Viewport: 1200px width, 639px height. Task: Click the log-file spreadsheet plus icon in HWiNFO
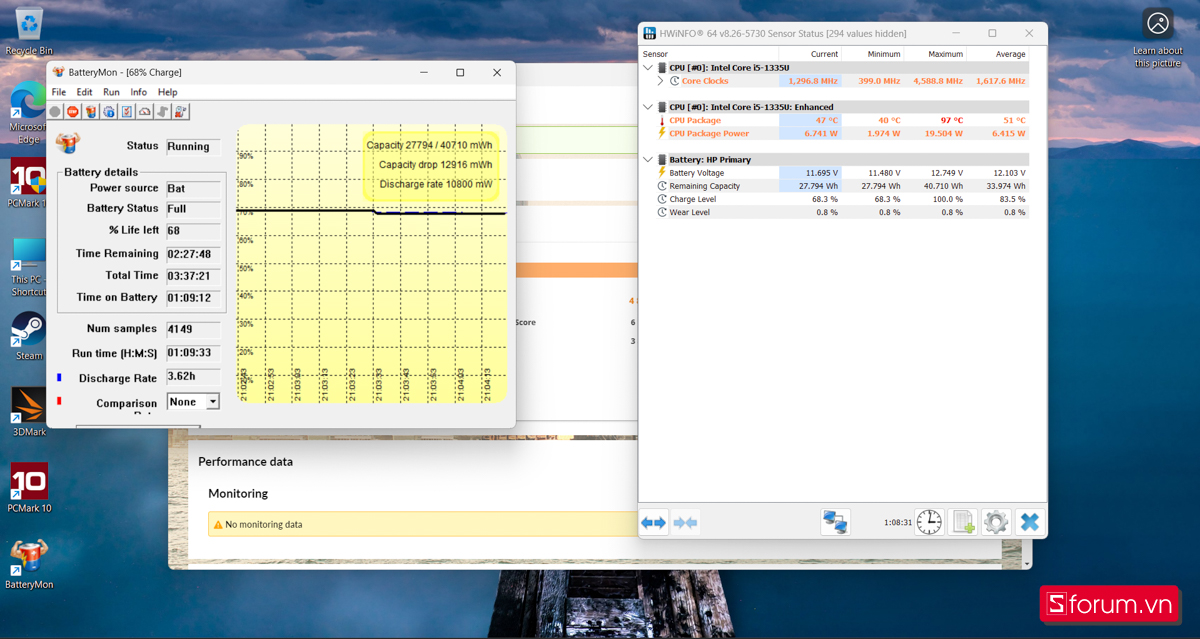point(963,522)
